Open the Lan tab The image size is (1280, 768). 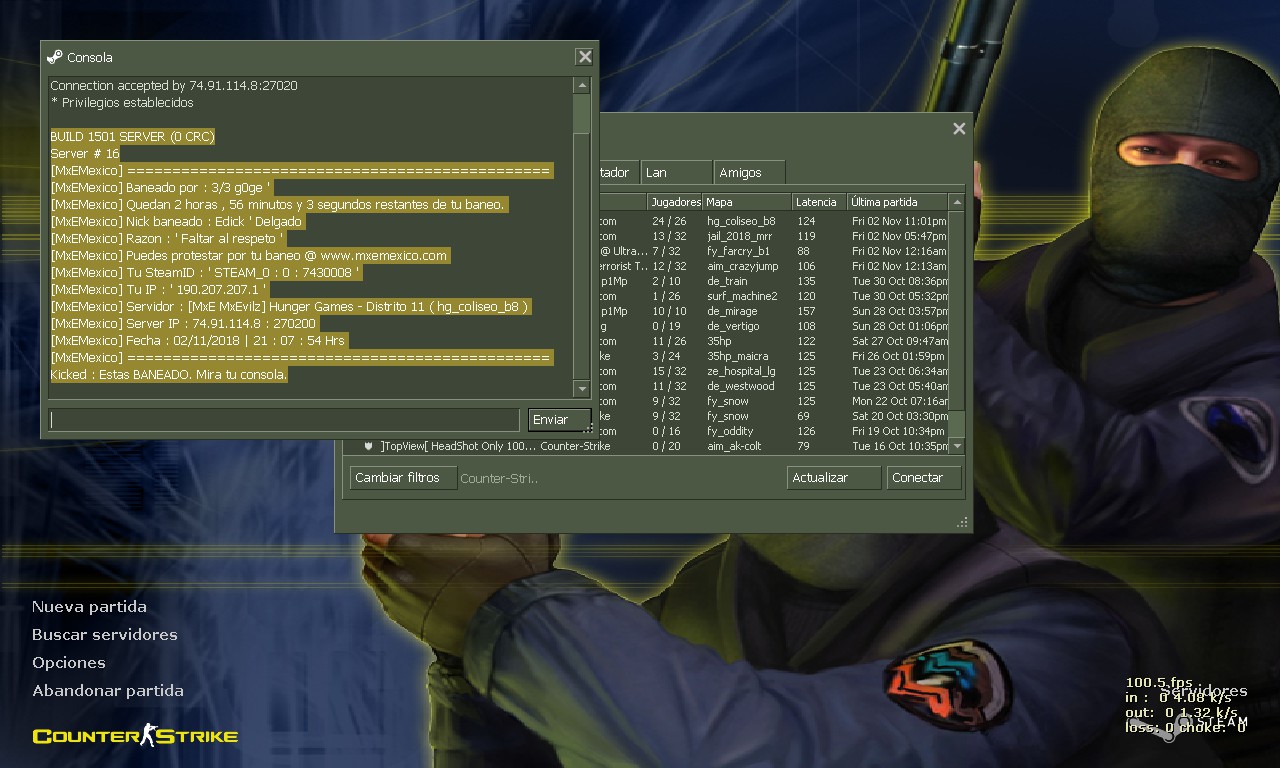click(x=677, y=173)
